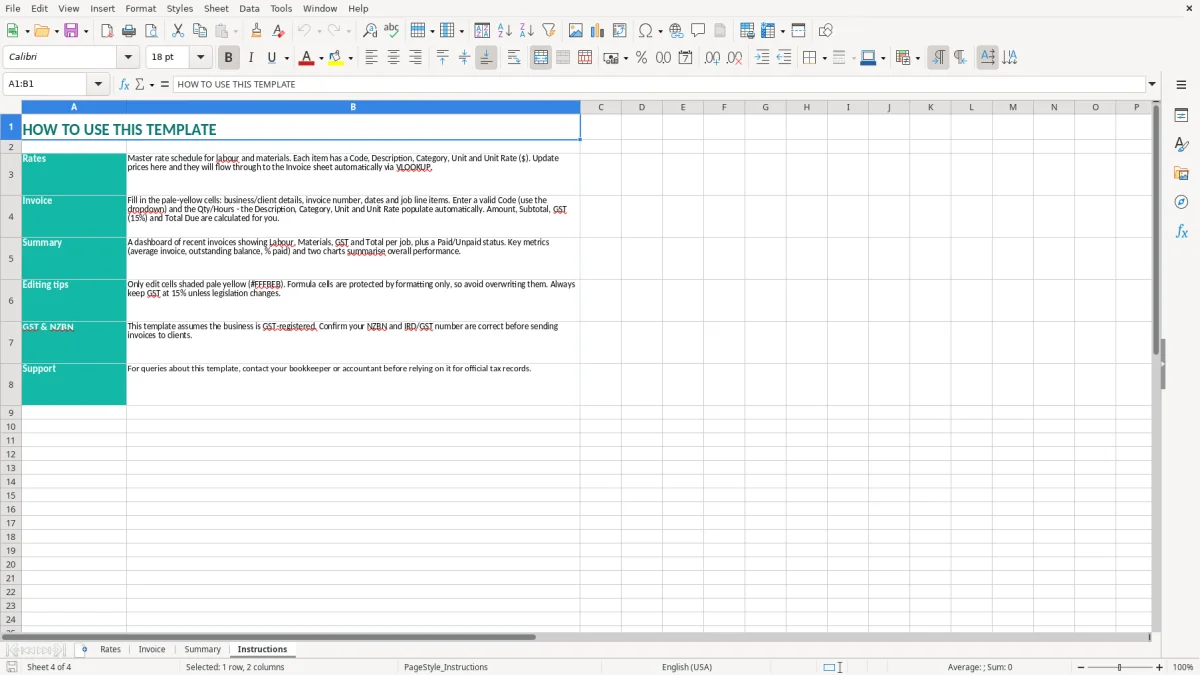Image resolution: width=1200 pixels, height=675 pixels.
Task: Open the Tools menu
Action: coord(281,8)
